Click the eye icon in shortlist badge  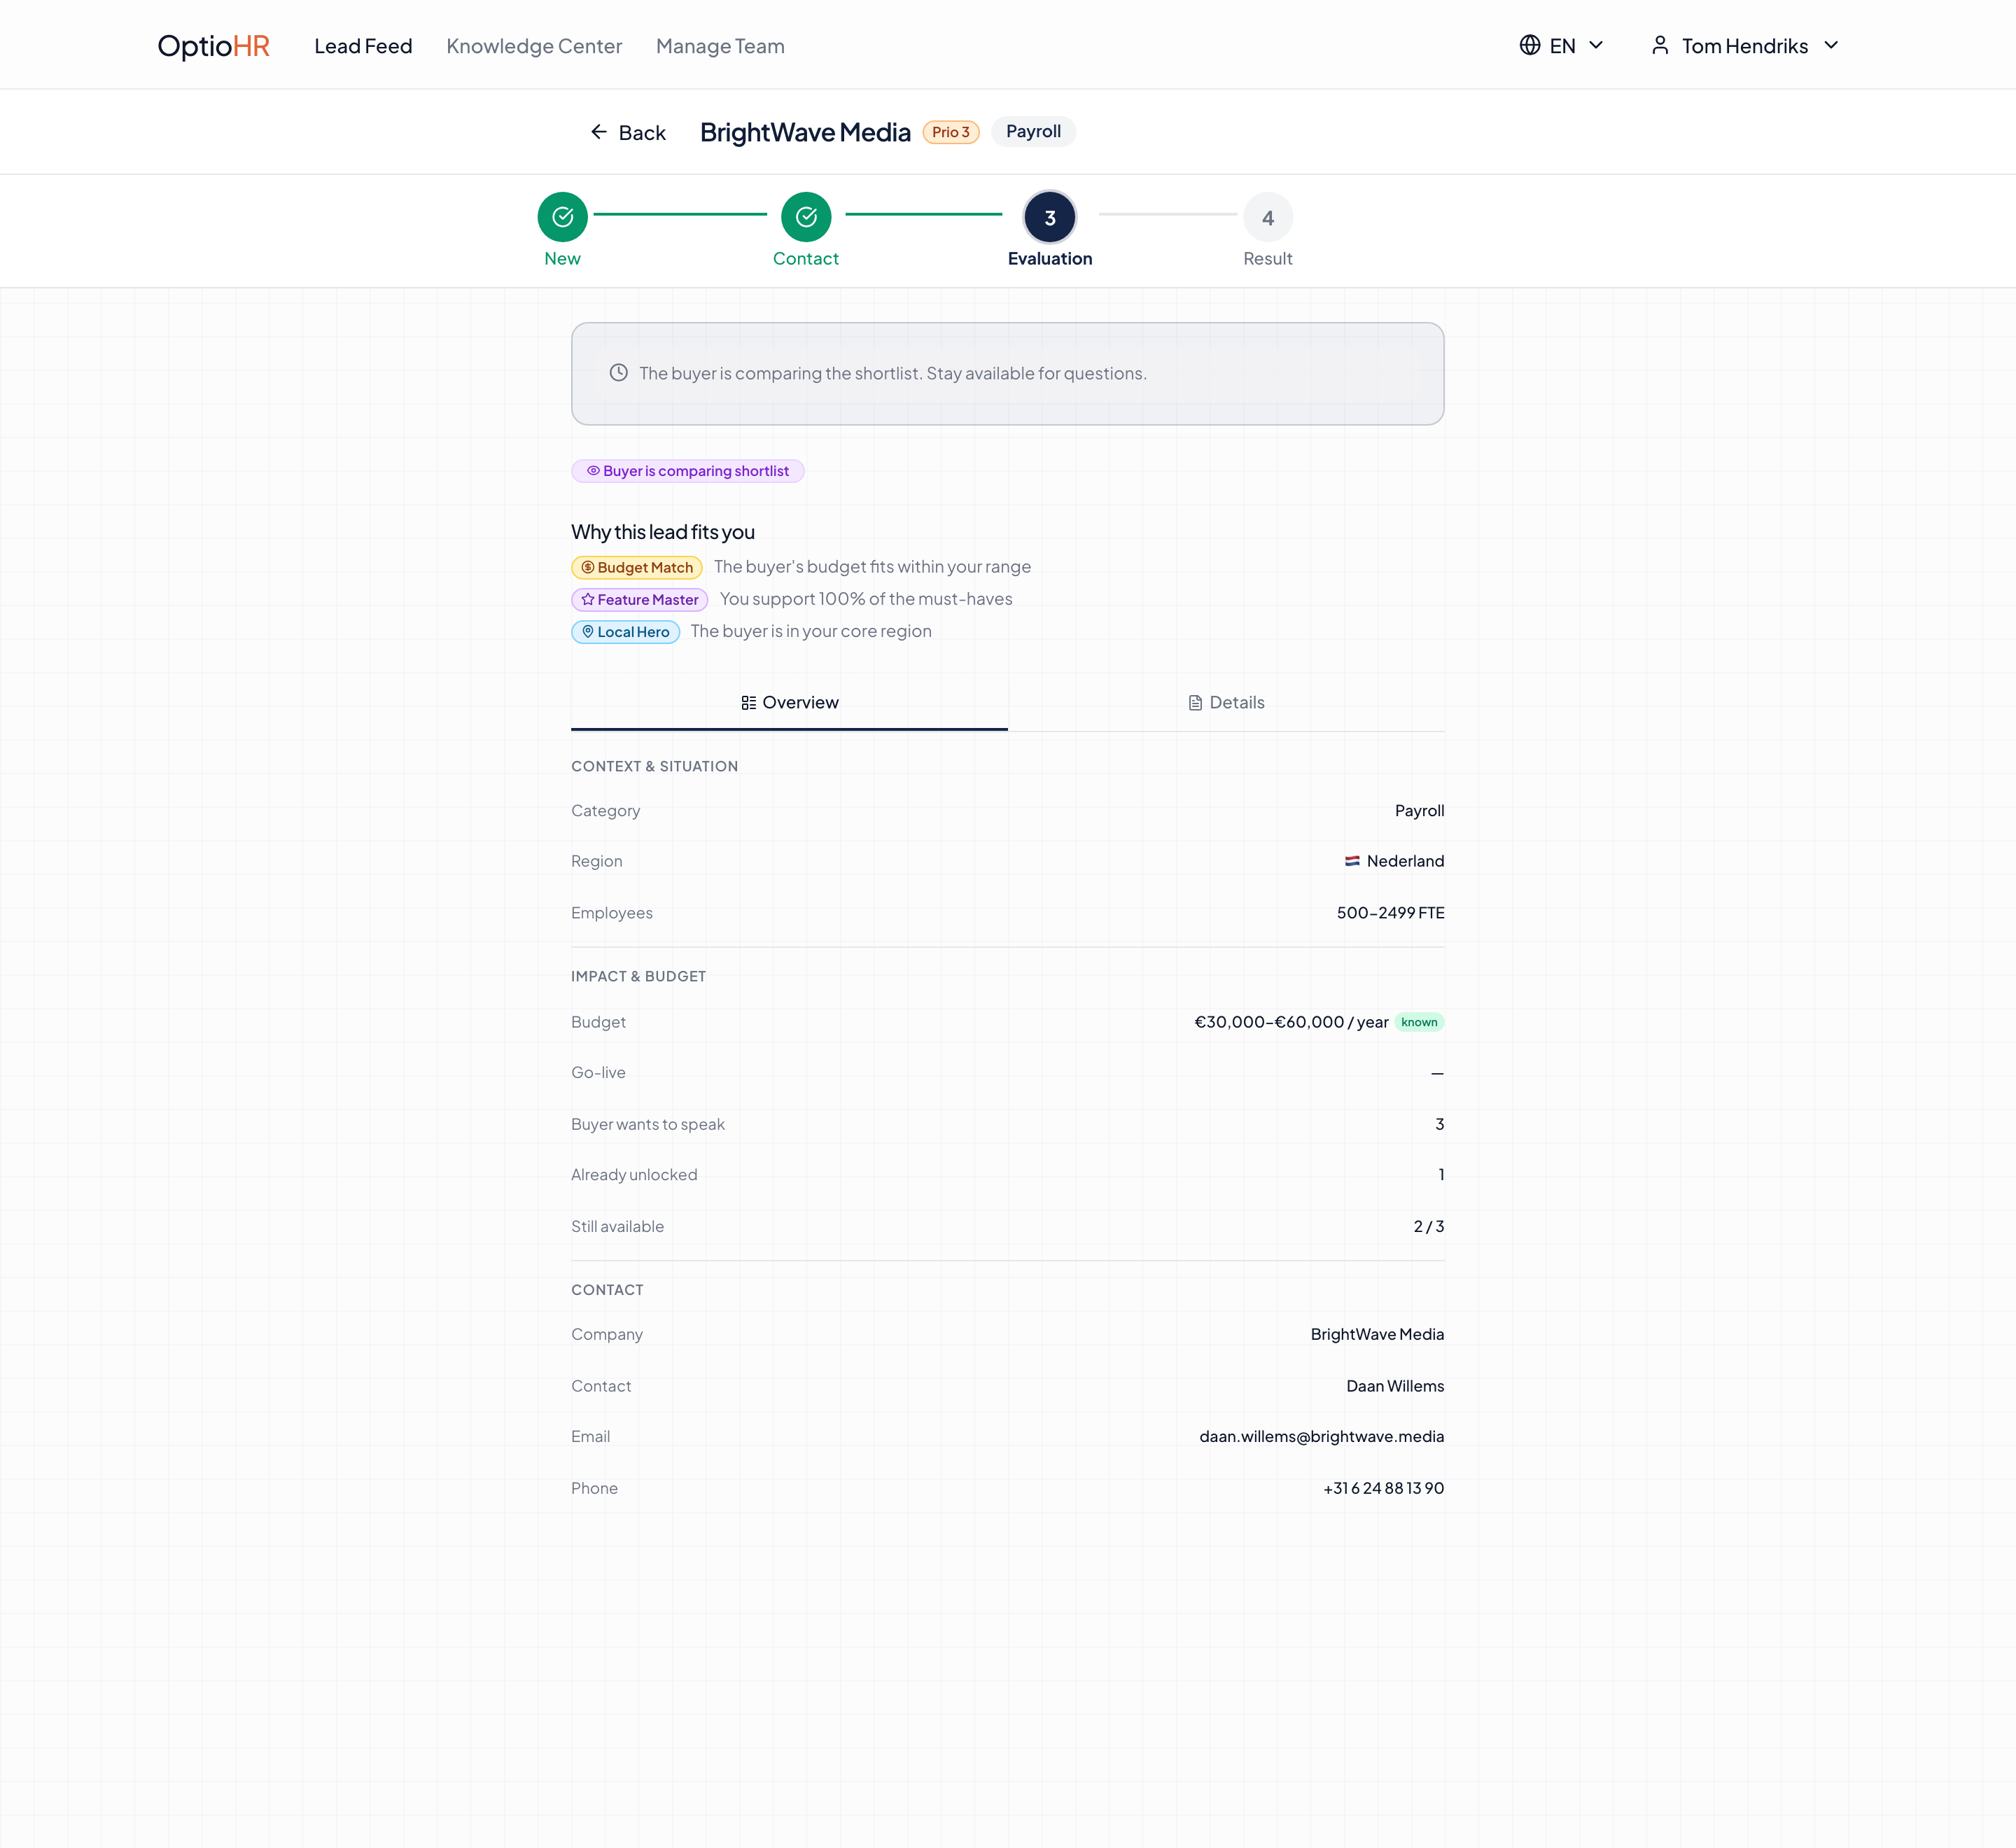[x=593, y=470]
